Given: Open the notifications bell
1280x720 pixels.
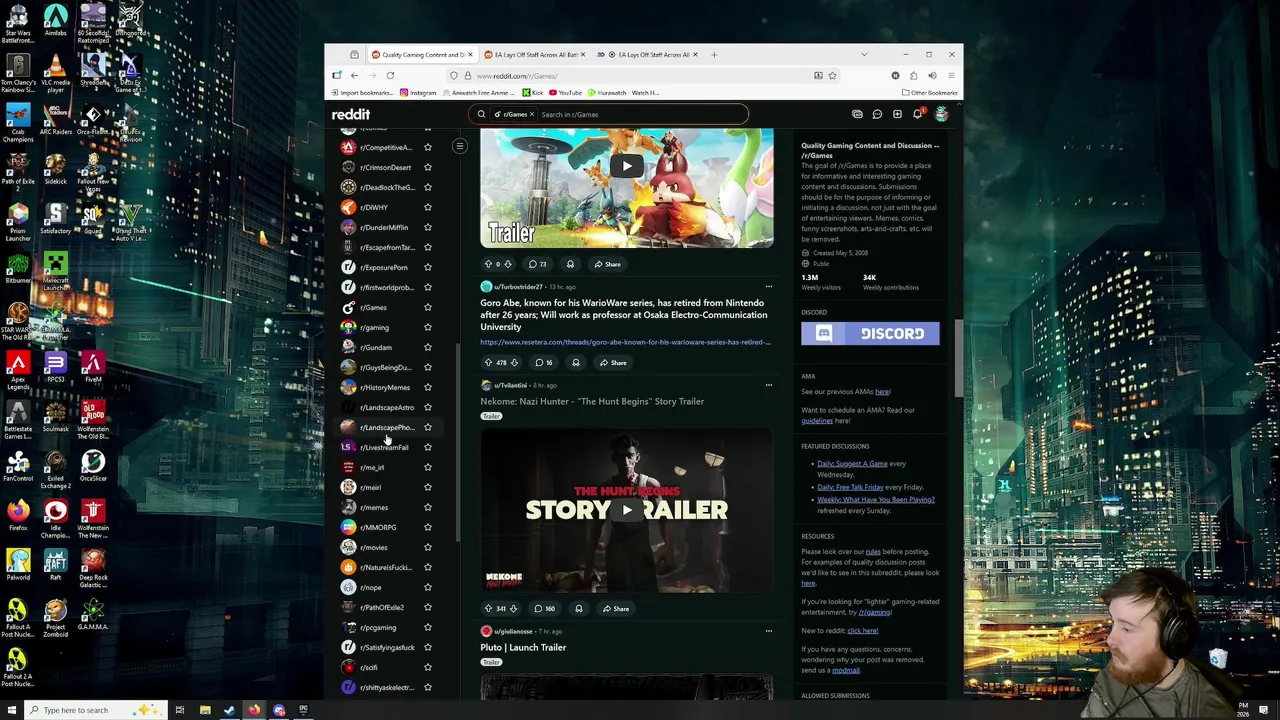Looking at the screenshot, I should click(917, 114).
